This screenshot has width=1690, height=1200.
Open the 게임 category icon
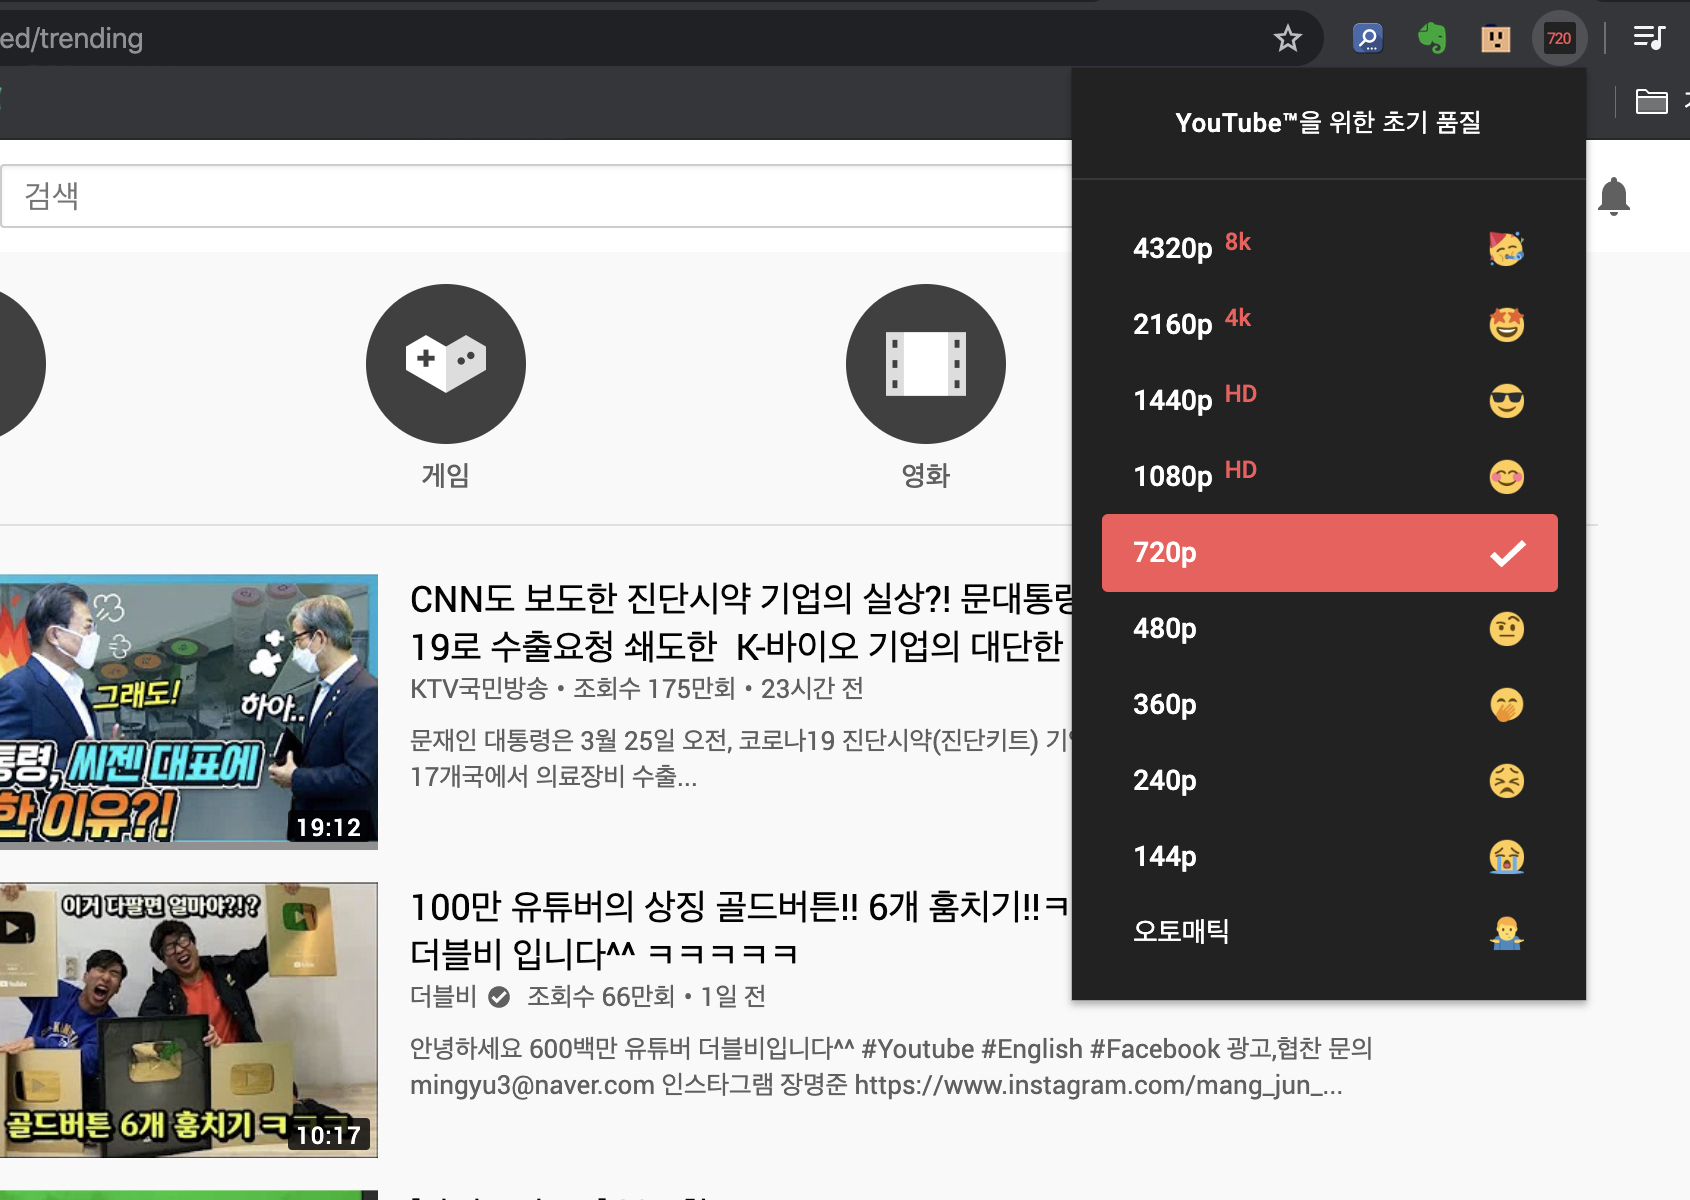(446, 364)
